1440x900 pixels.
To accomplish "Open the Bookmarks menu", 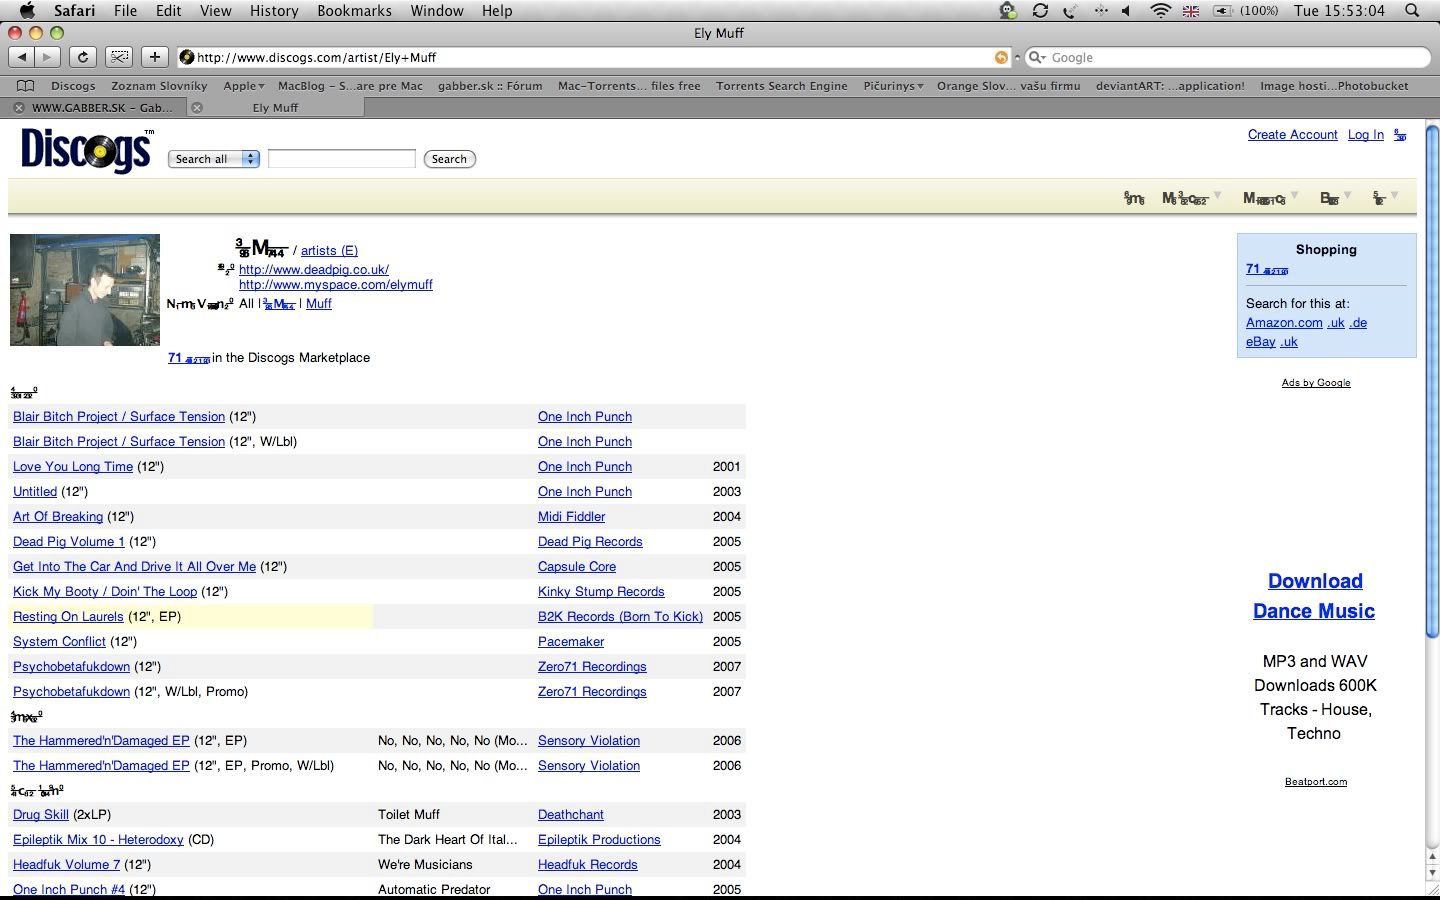I will click(354, 11).
